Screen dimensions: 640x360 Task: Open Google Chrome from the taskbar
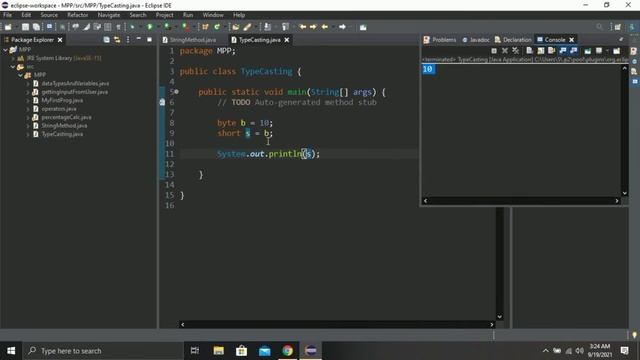point(287,351)
